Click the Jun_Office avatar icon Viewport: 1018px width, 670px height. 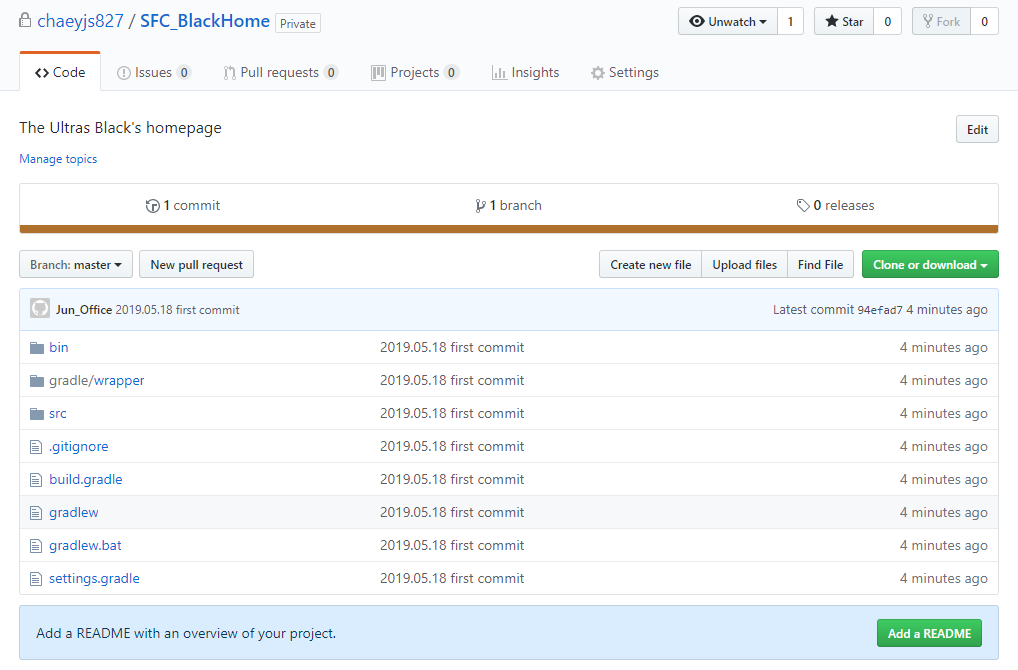click(x=40, y=308)
